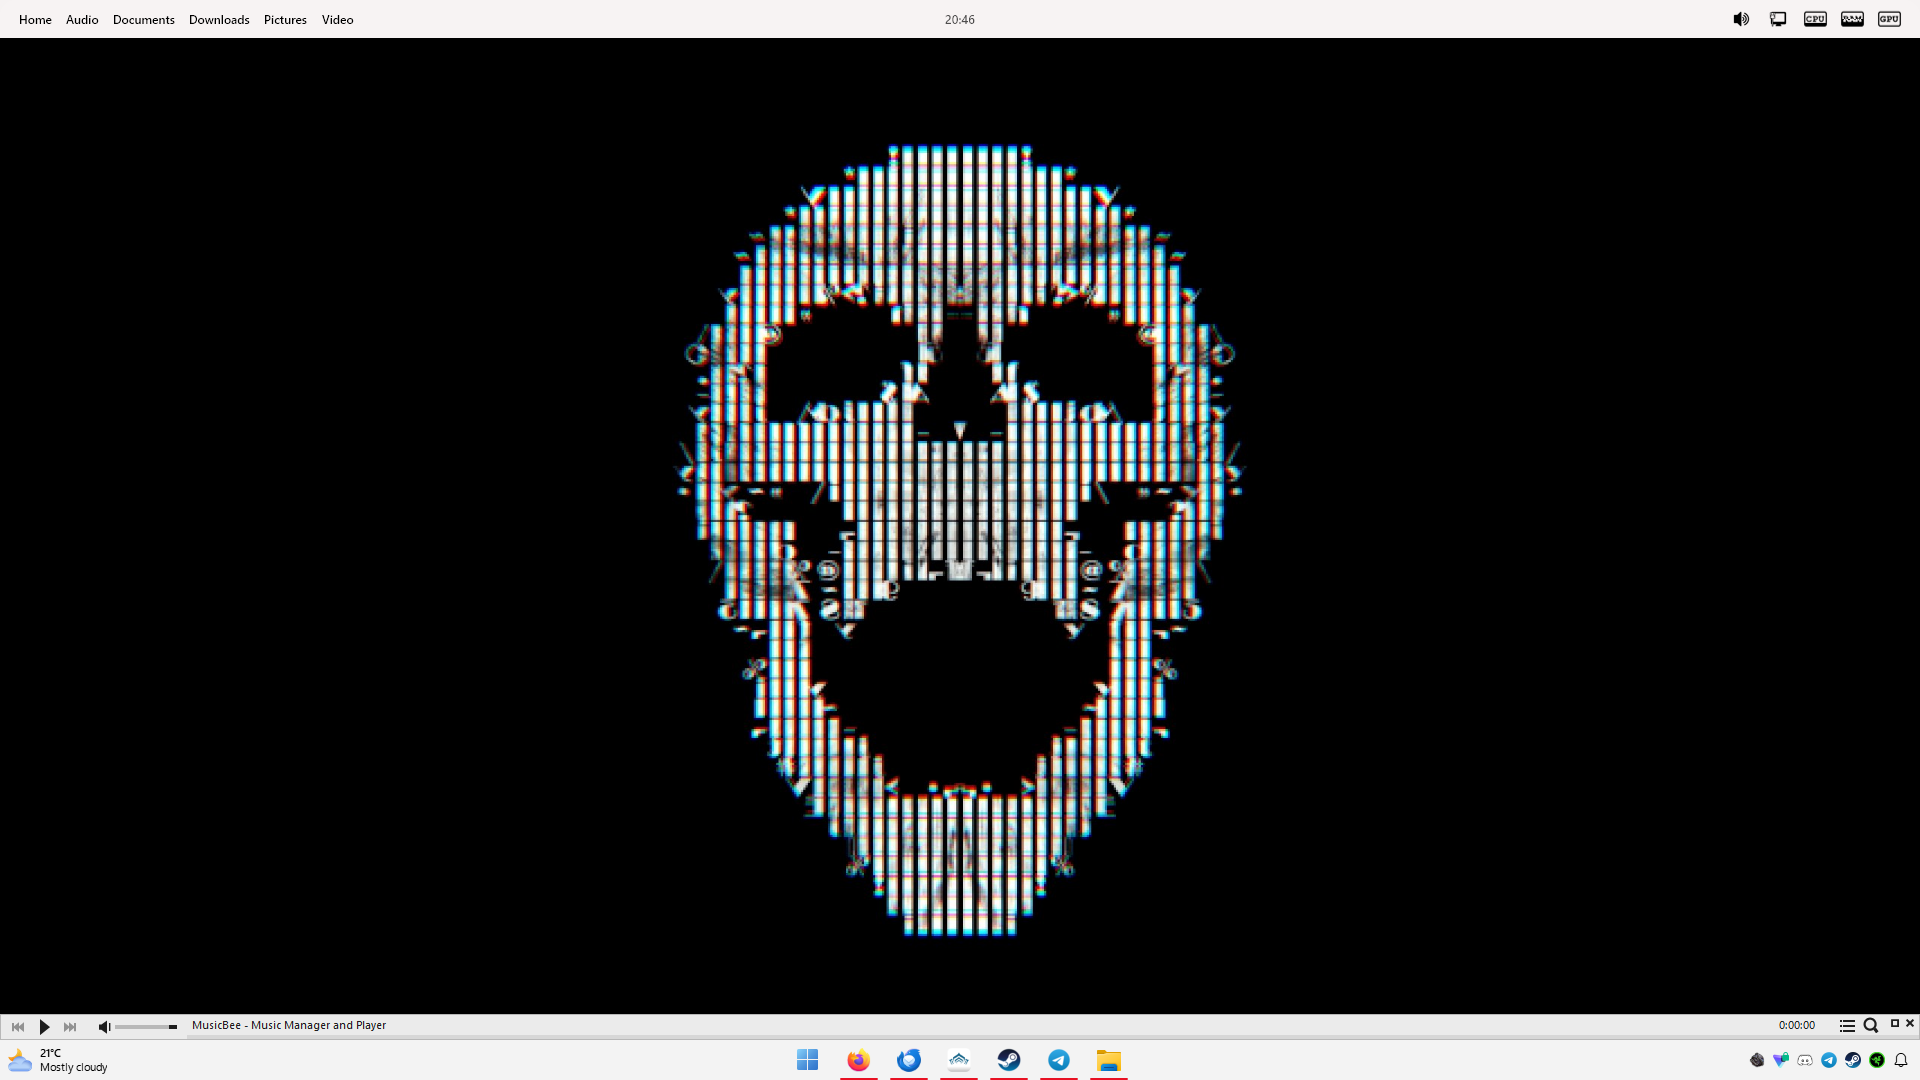Click the GPU monitor icon
1920x1080 pixels.
(1889, 19)
